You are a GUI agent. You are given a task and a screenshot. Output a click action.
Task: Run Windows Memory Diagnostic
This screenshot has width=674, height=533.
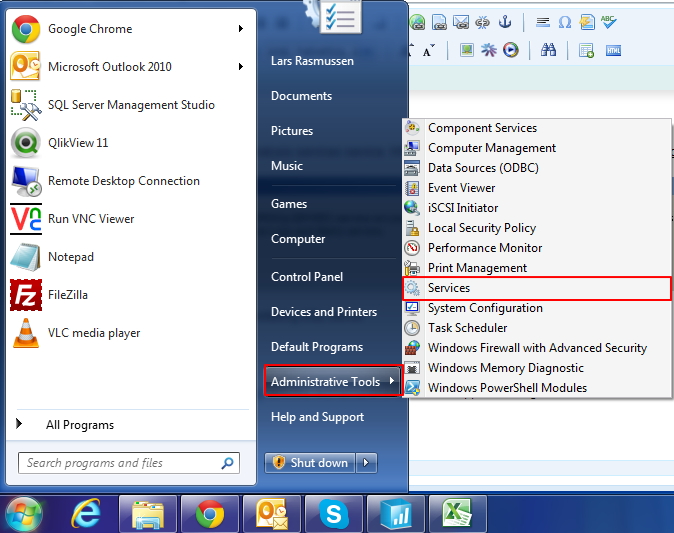[536, 368]
